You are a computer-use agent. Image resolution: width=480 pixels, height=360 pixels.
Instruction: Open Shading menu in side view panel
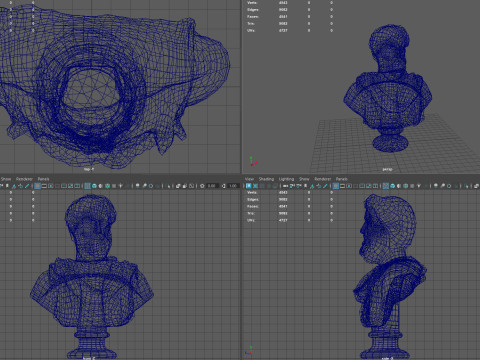click(x=266, y=179)
